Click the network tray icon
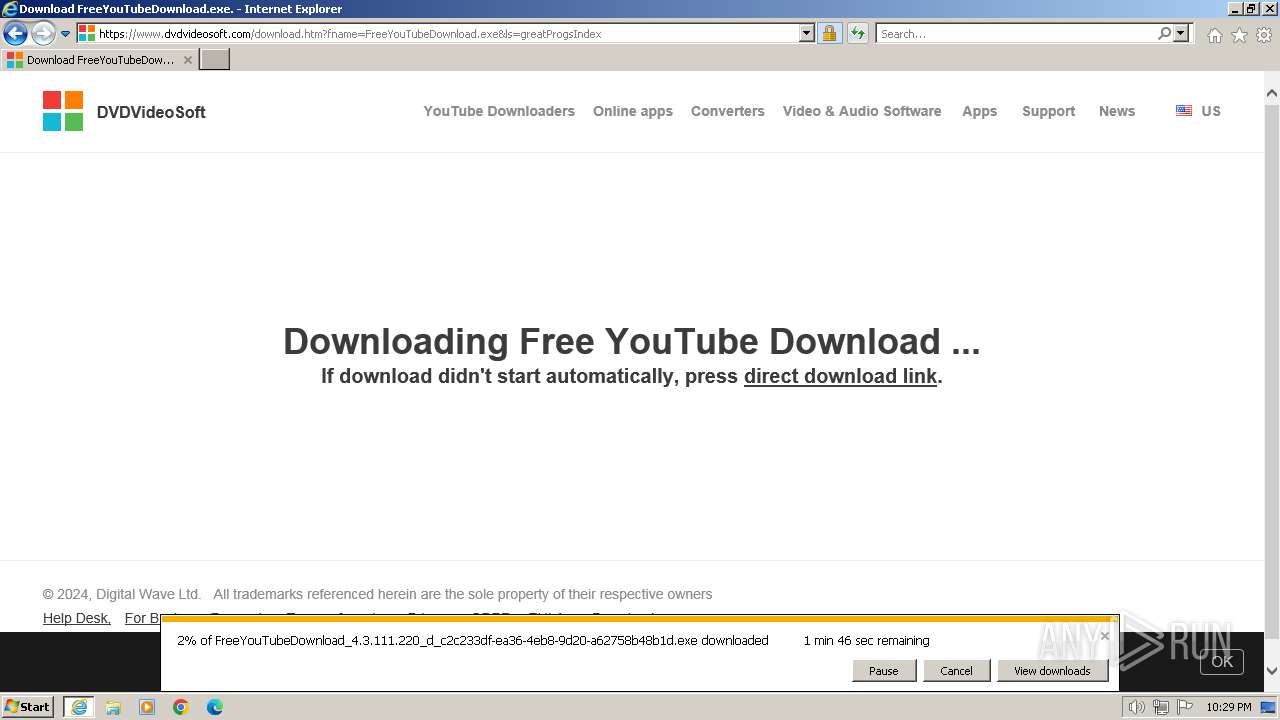 [1161, 707]
